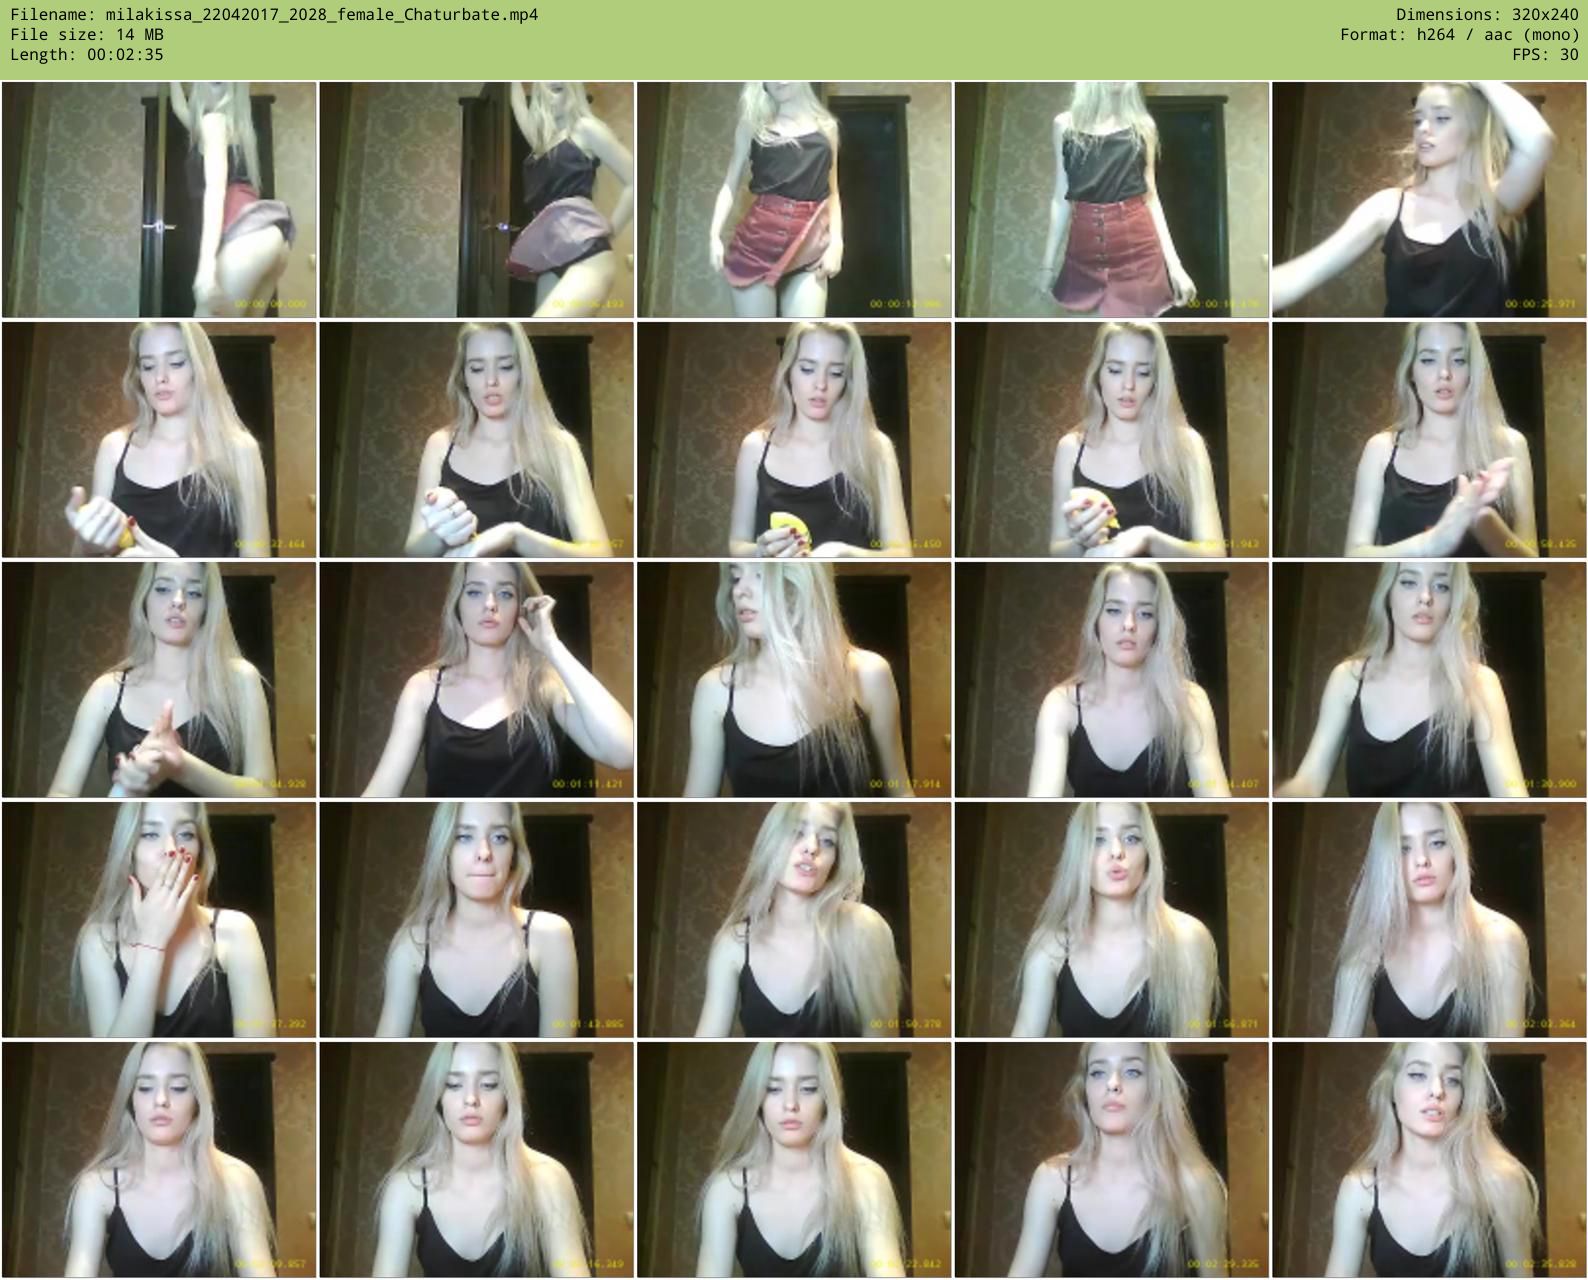Select the File size 14 MB label

click(87, 34)
